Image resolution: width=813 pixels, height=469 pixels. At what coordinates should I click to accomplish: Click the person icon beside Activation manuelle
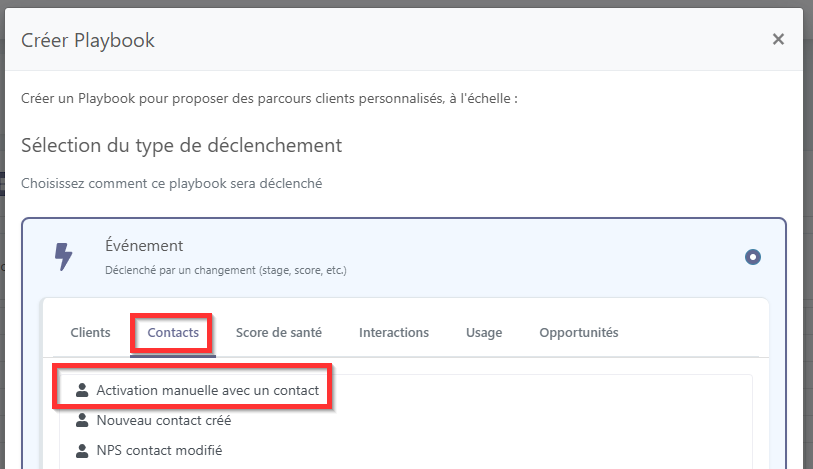pyautogui.click(x=82, y=390)
